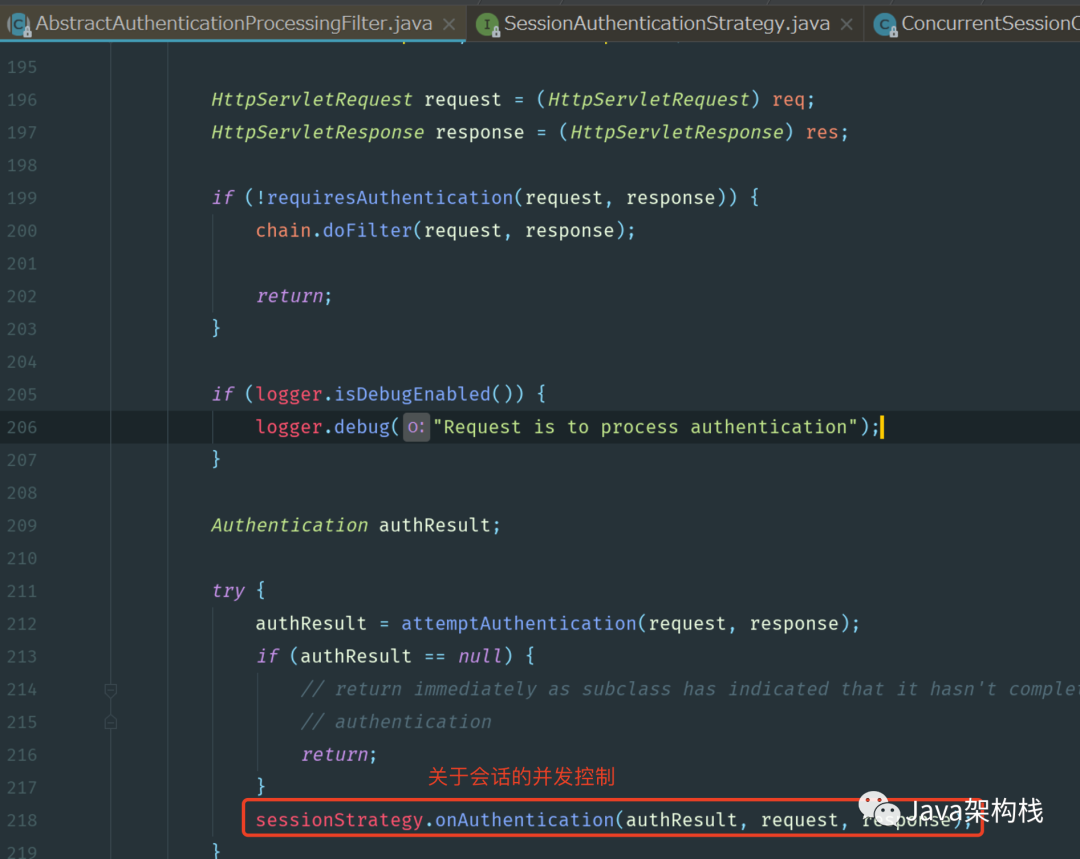Click the "try" keyword on line 211
The image size is (1080, 859).
(x=228, y=590)
